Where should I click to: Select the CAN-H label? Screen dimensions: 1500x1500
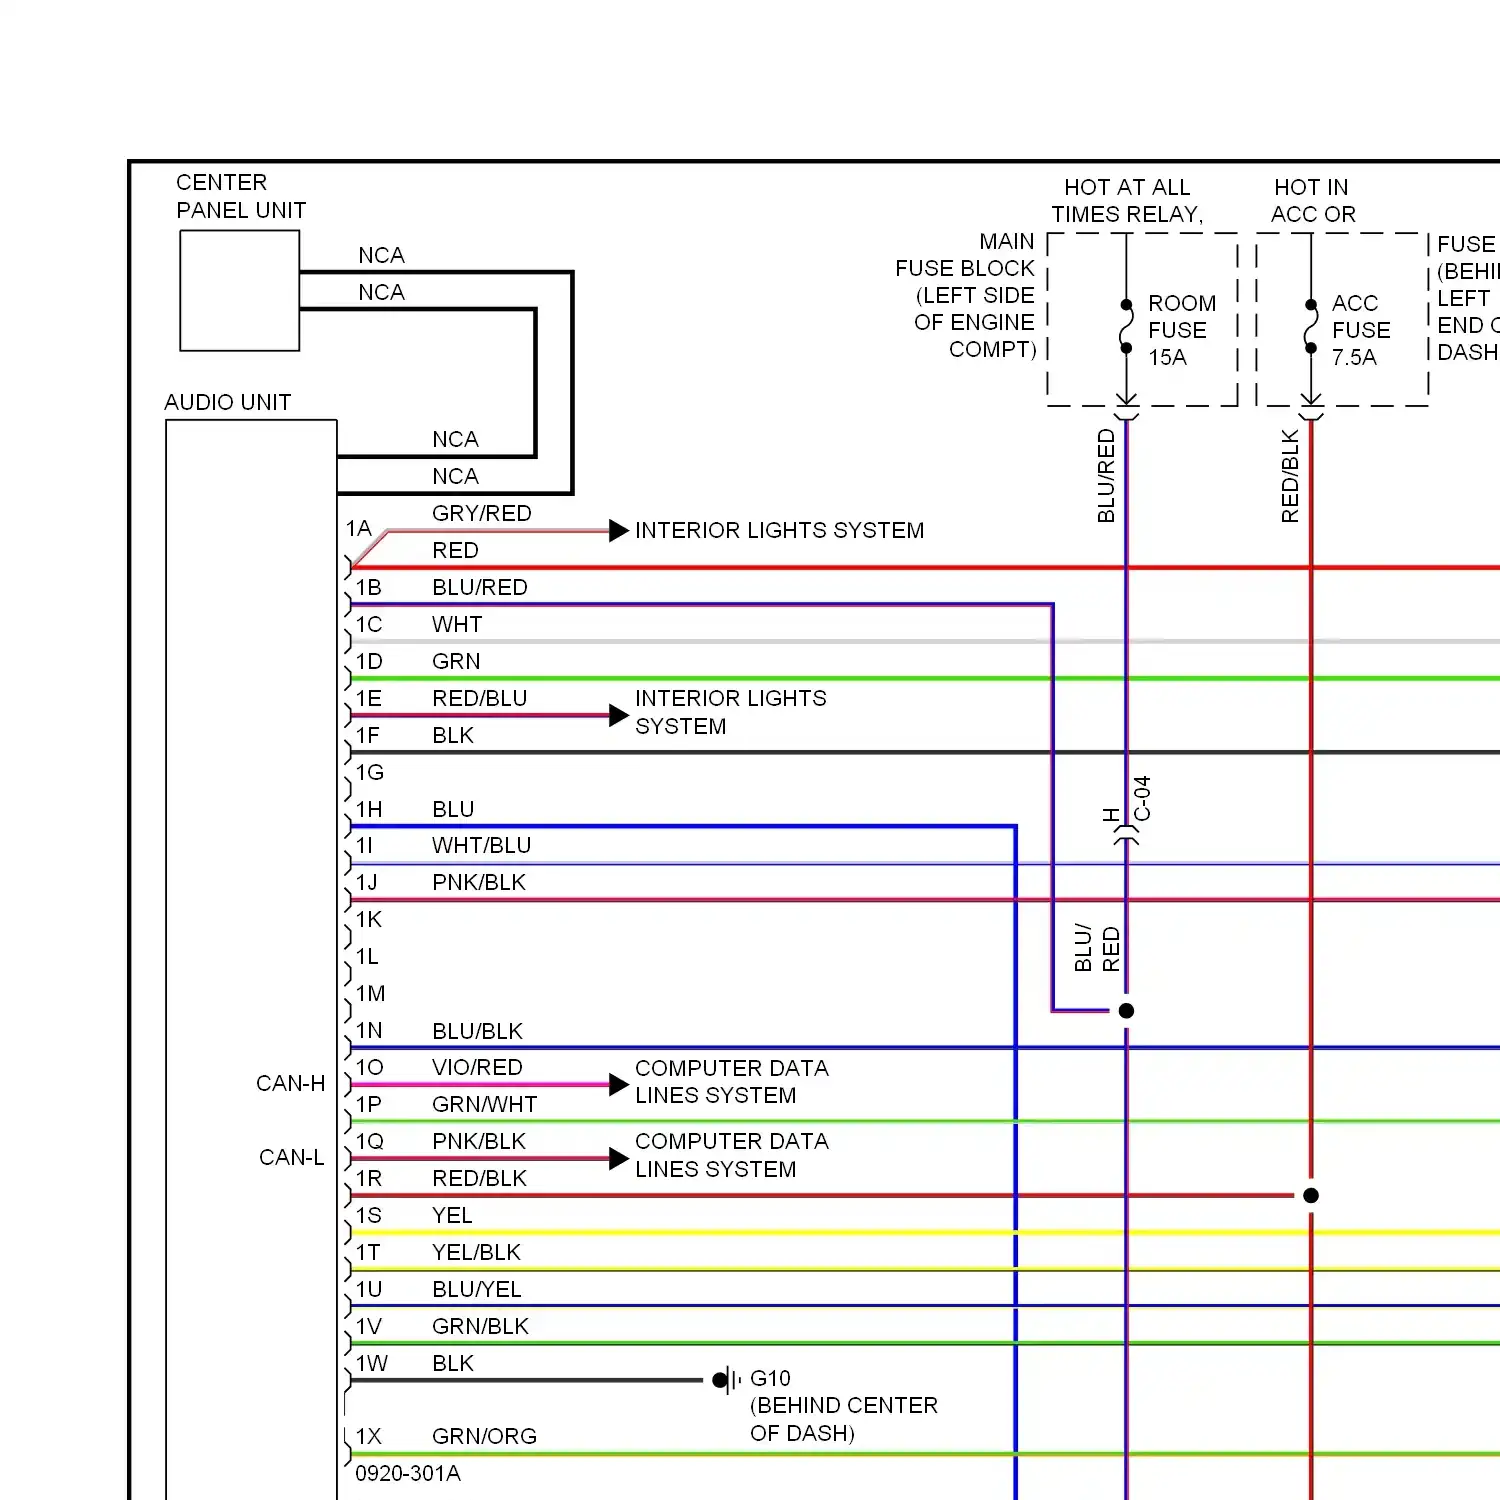pos(291,1083)
